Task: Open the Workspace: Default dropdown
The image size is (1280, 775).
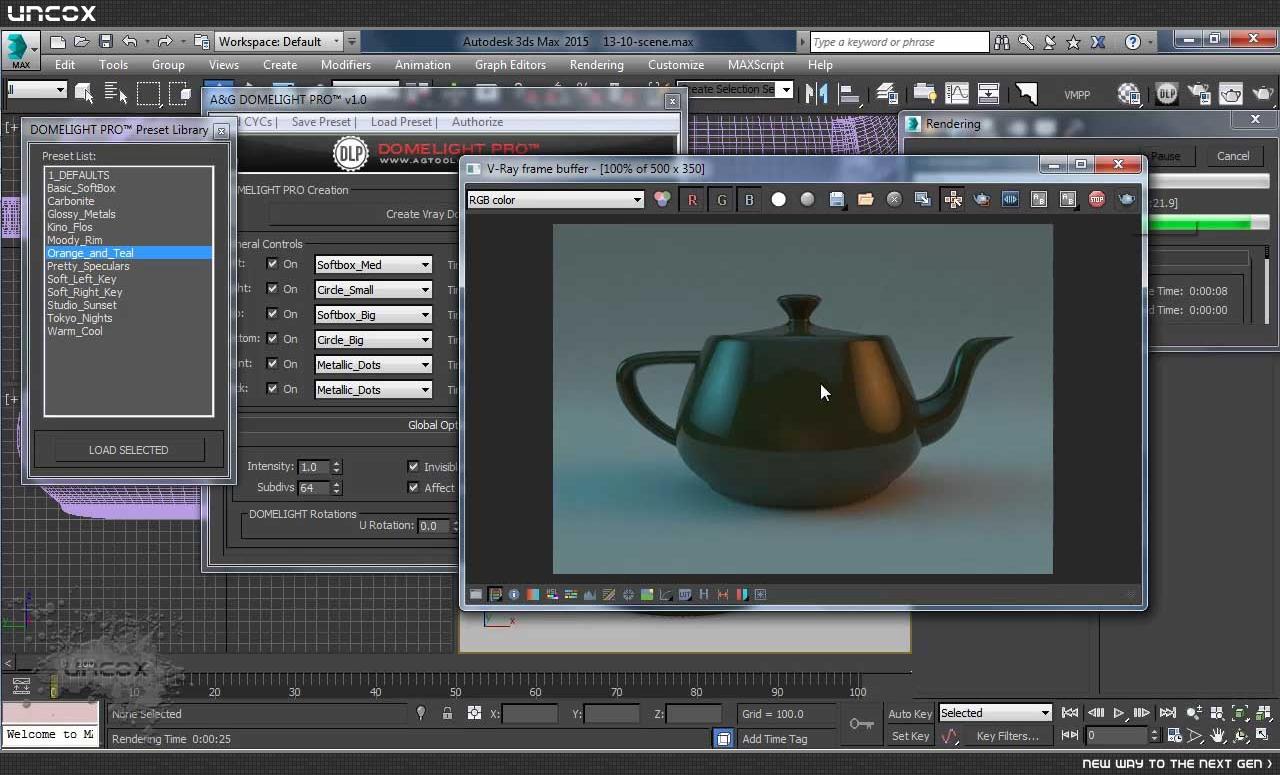Action: click(280, 42)
